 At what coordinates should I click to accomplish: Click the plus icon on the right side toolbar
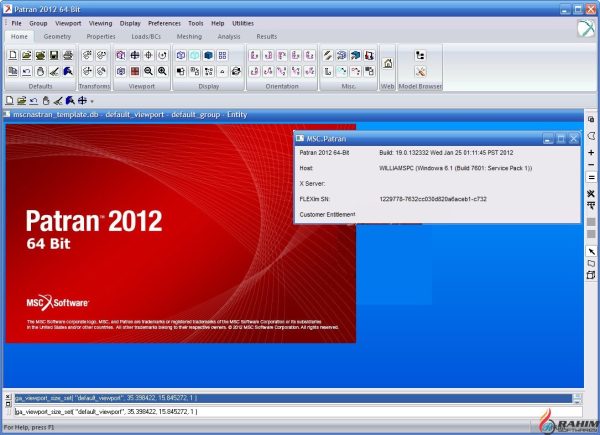(591, 153)
